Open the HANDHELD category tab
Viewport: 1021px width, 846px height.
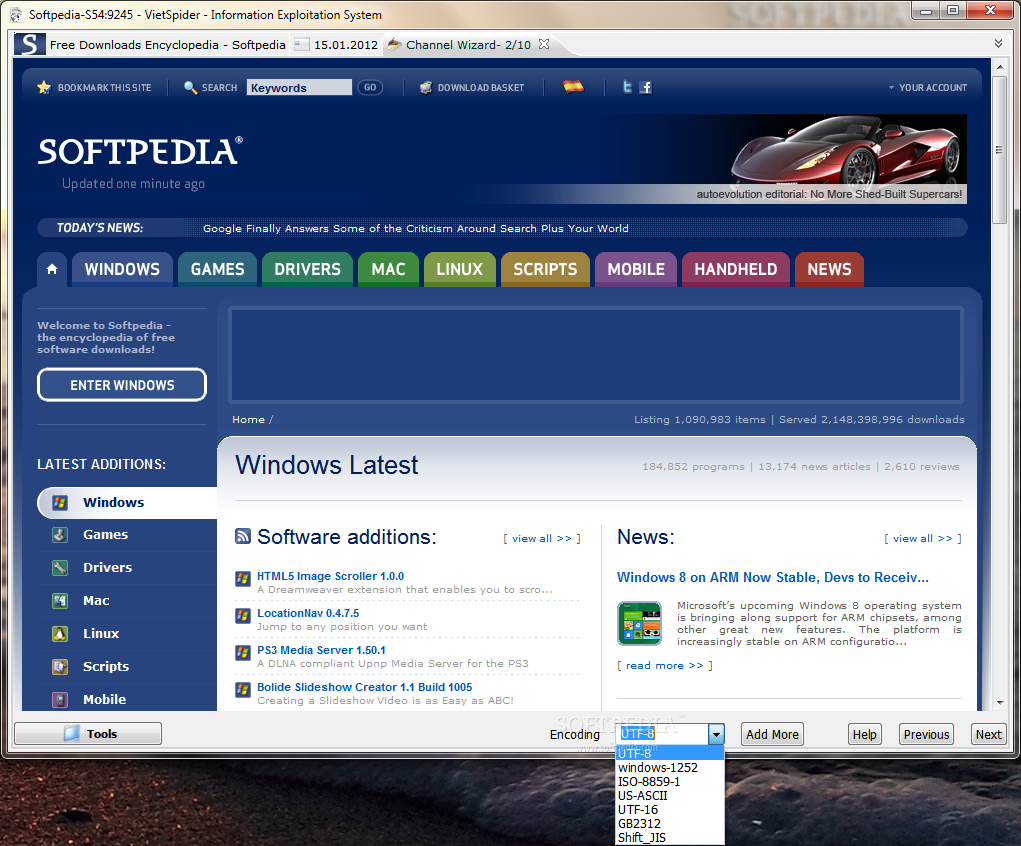tap(736, 269)
